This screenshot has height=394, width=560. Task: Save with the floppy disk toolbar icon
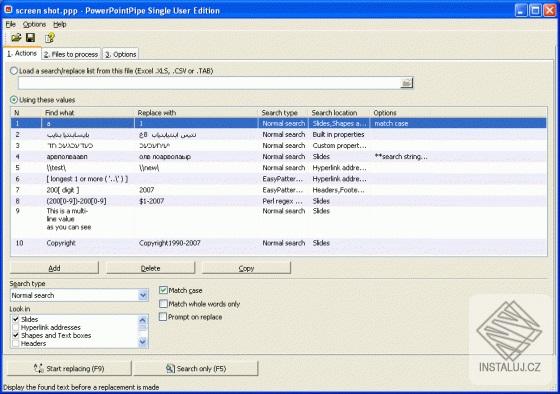point(30,38)
